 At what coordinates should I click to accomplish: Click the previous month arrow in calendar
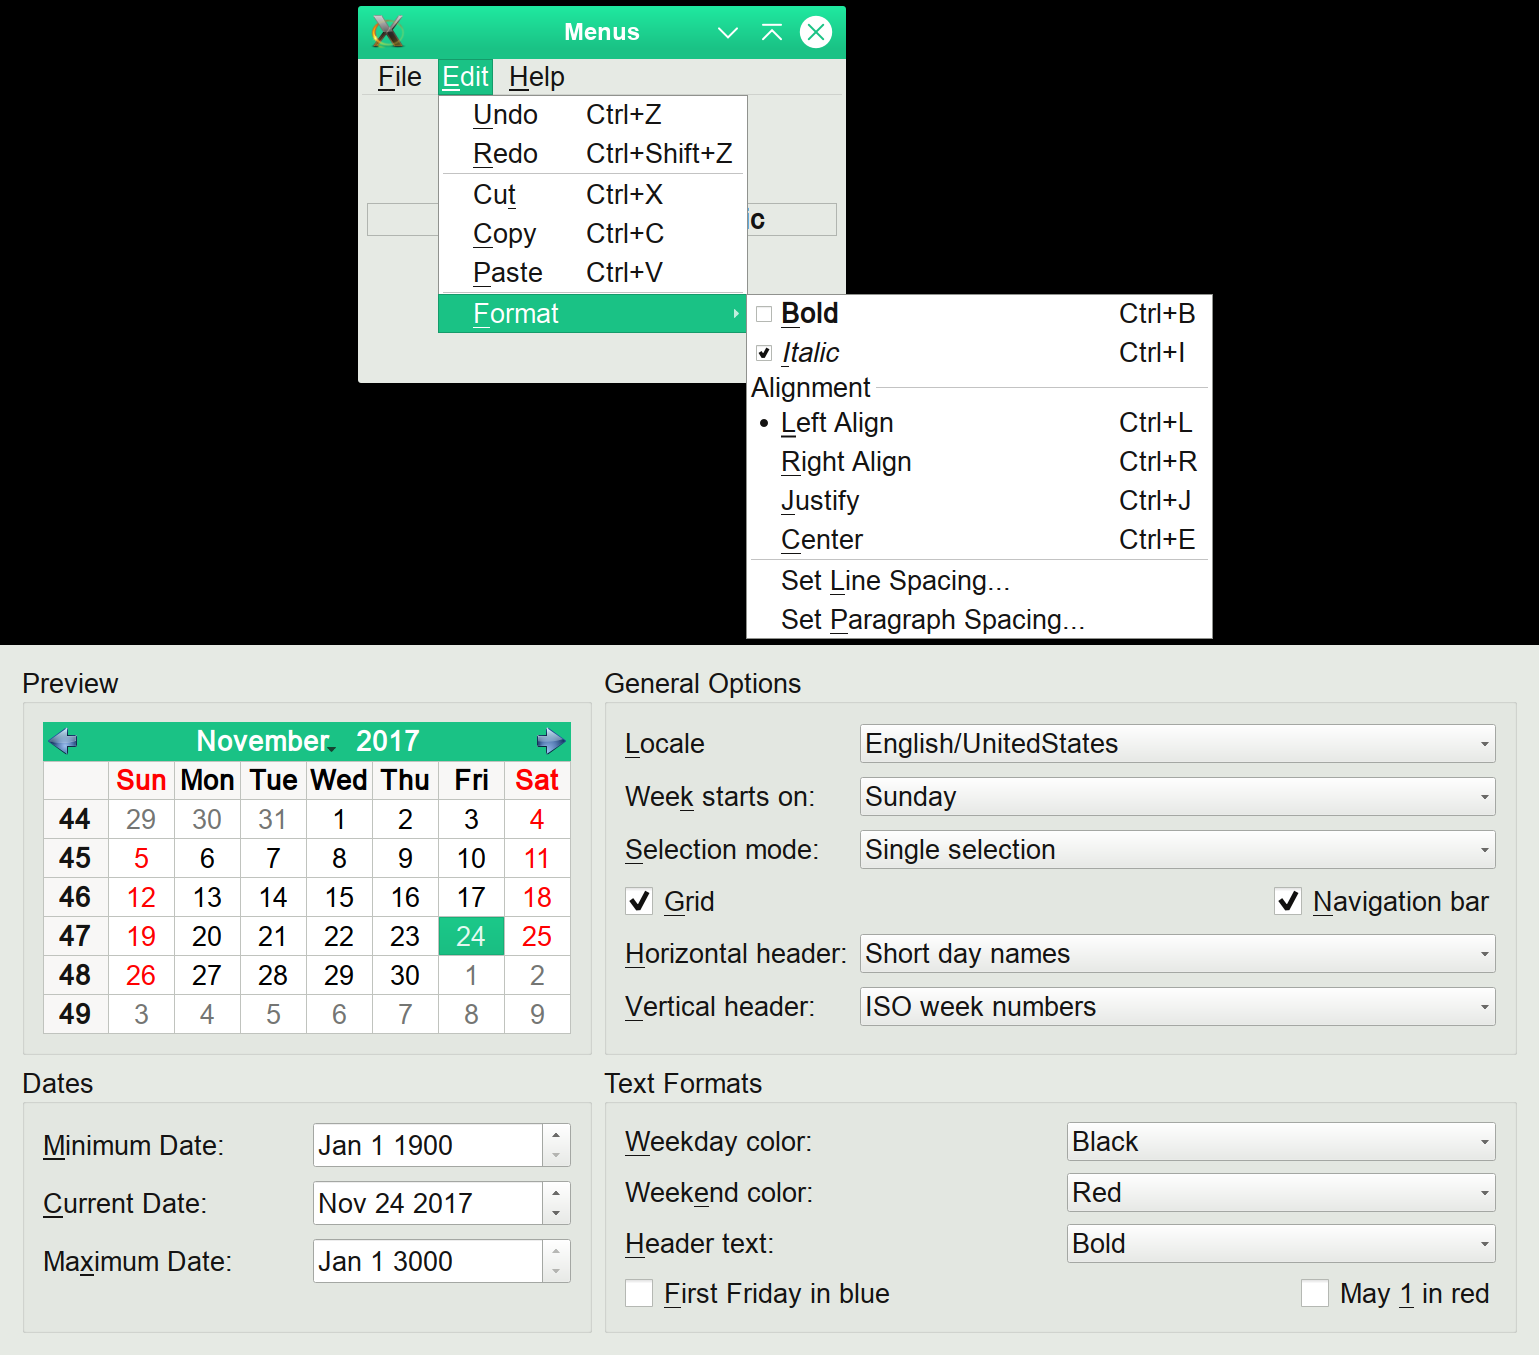(x=63, y=741)
